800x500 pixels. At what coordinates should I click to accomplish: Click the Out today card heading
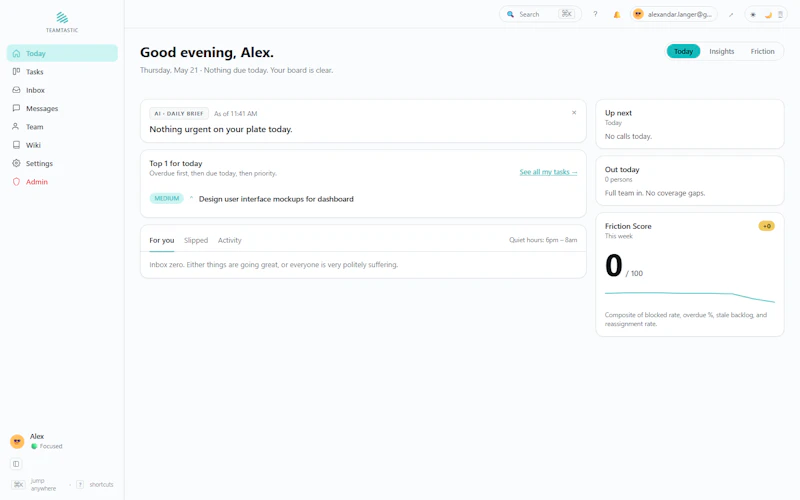pos(622,169)
